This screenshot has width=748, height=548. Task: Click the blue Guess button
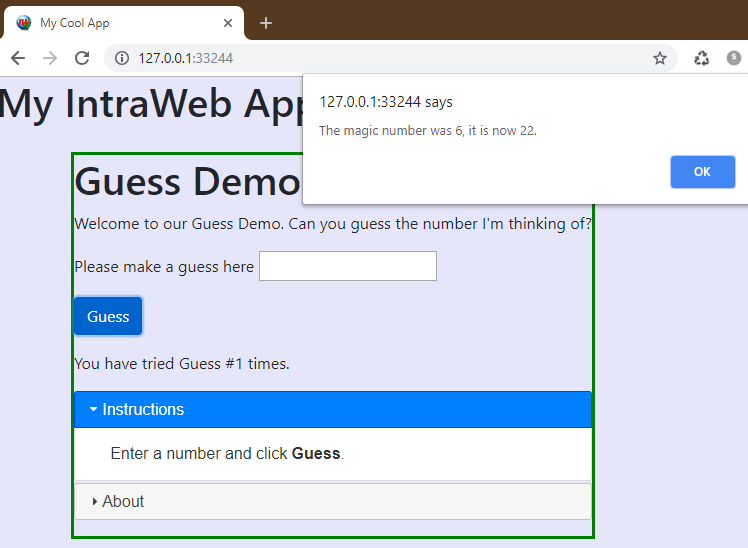[108, 316]
